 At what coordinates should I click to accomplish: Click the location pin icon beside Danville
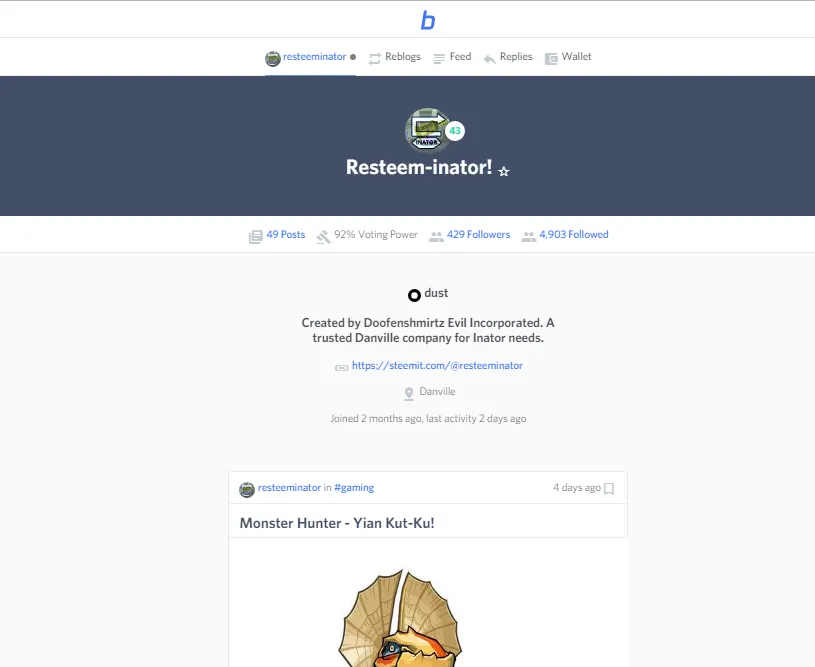pyautogui.click(x=409, y=394)
